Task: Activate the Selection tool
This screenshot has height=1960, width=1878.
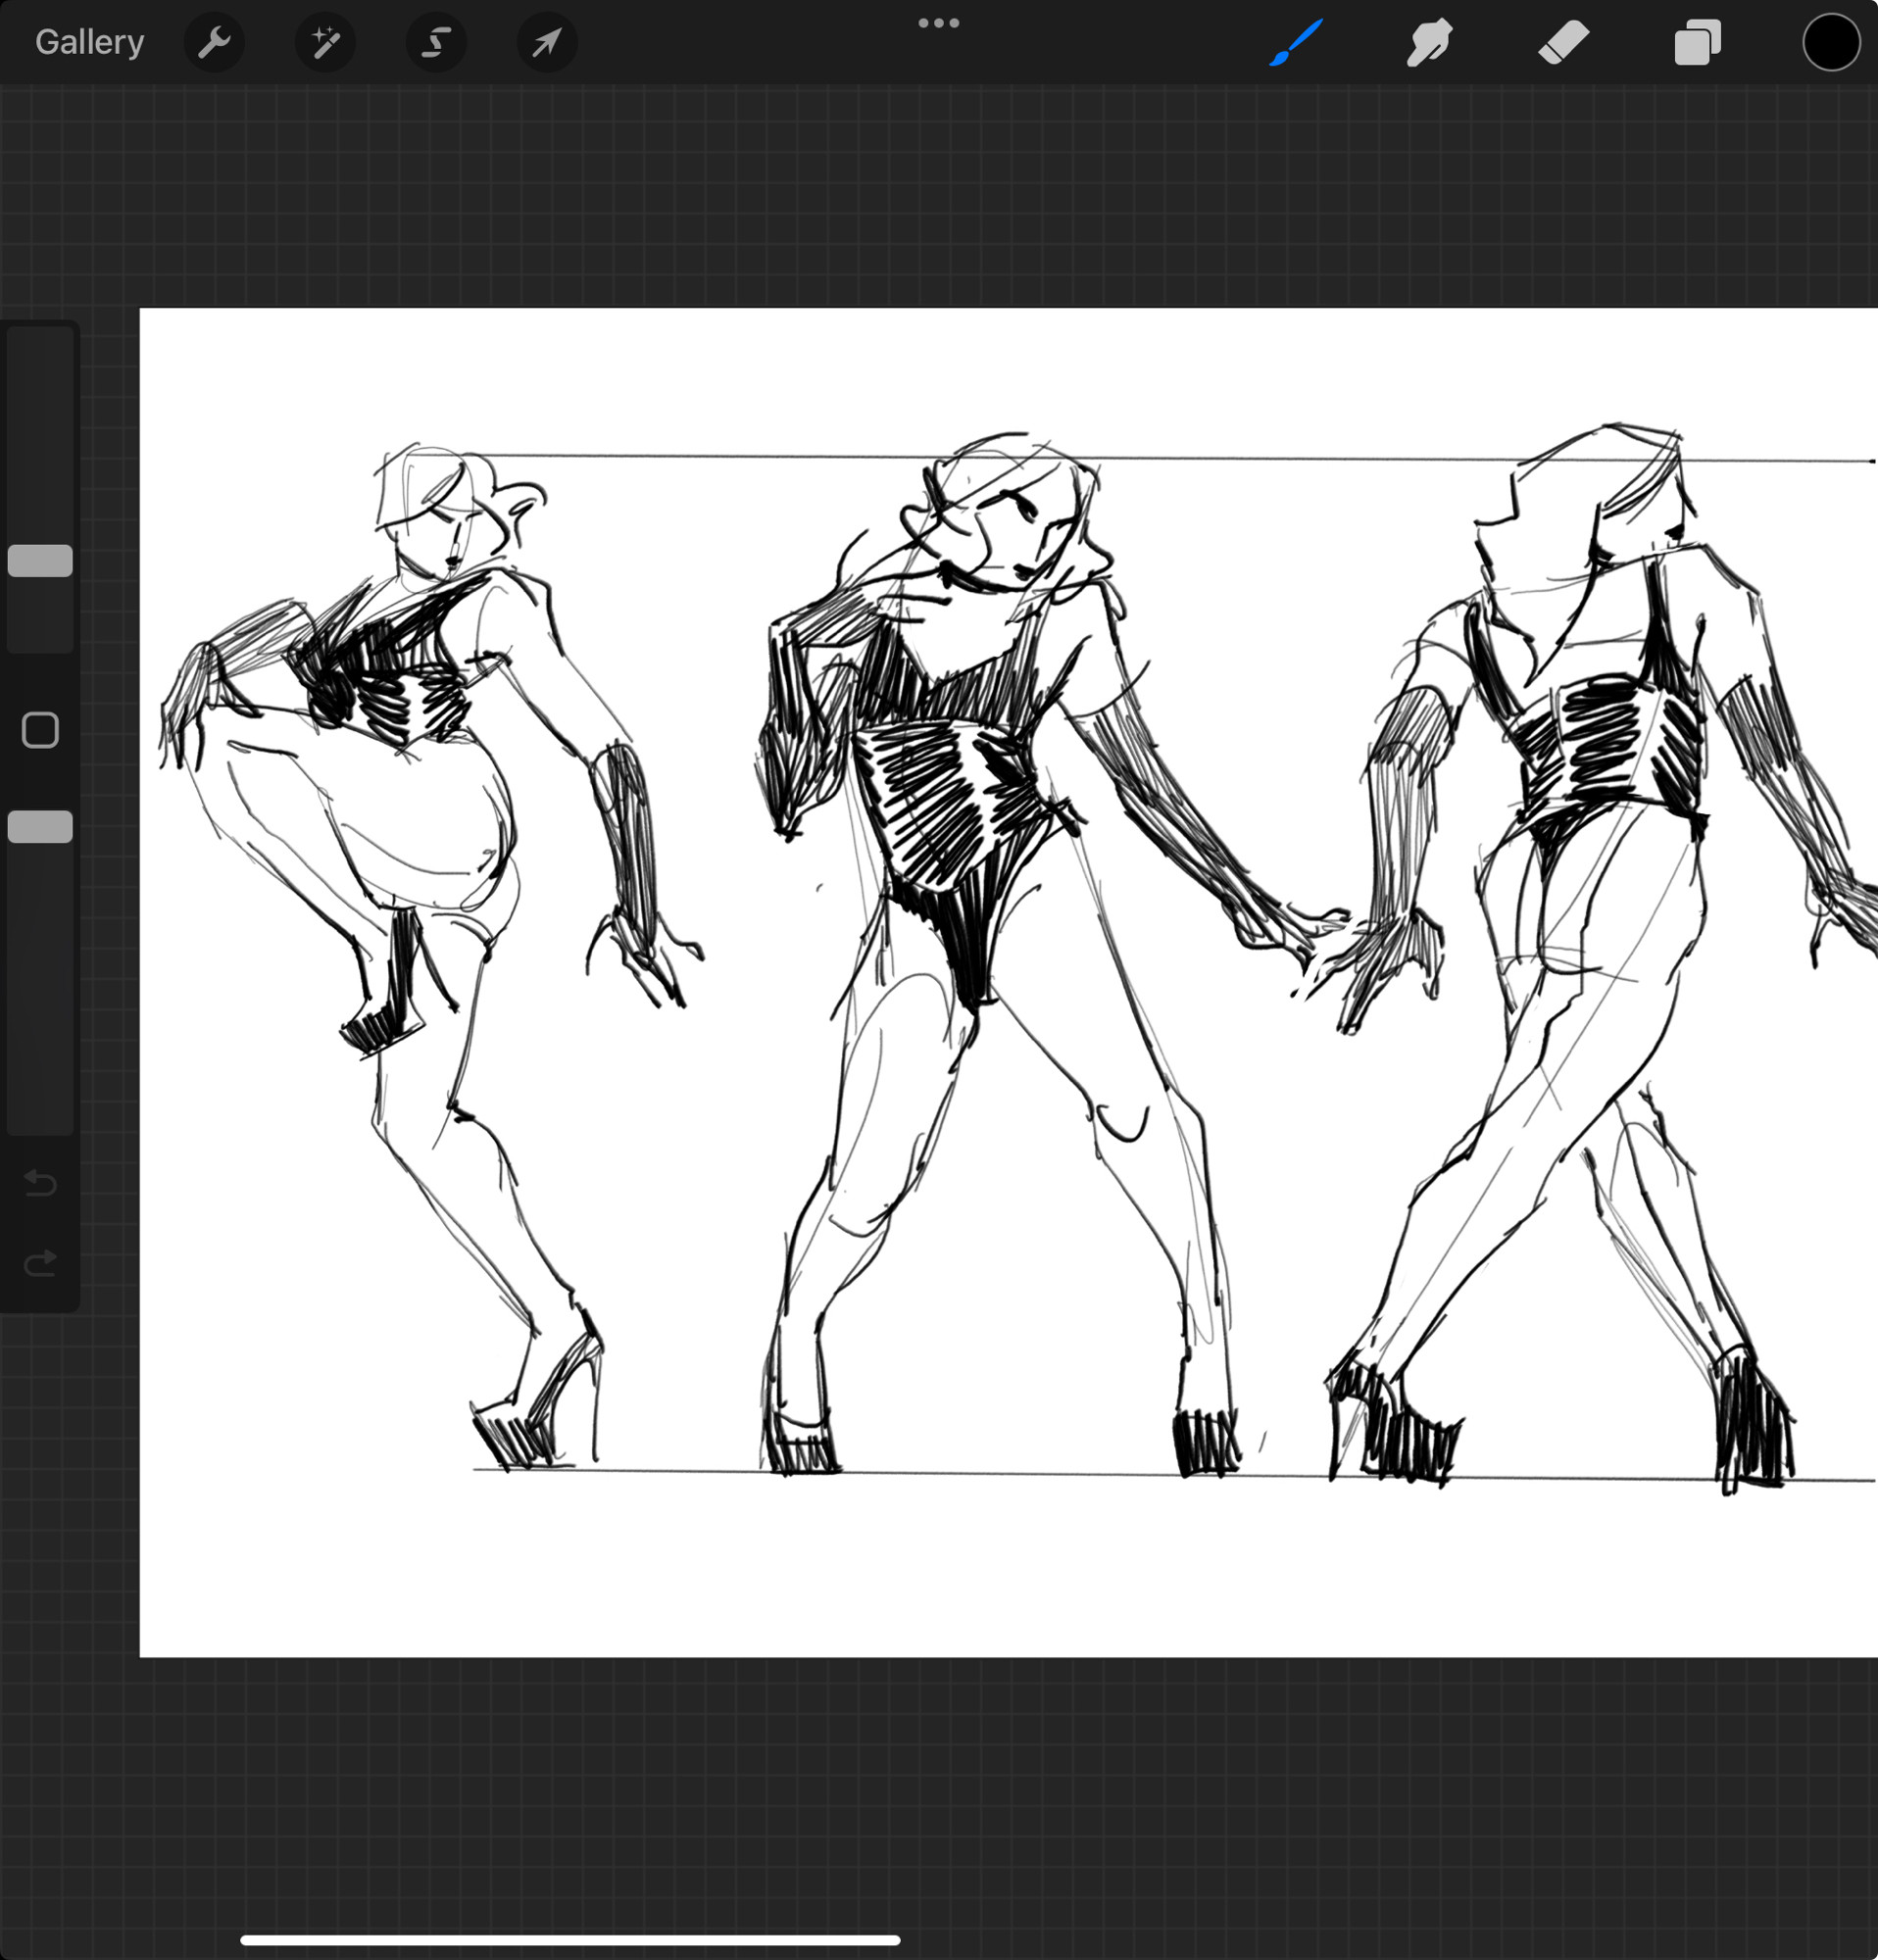Action: tap(436, 42)
